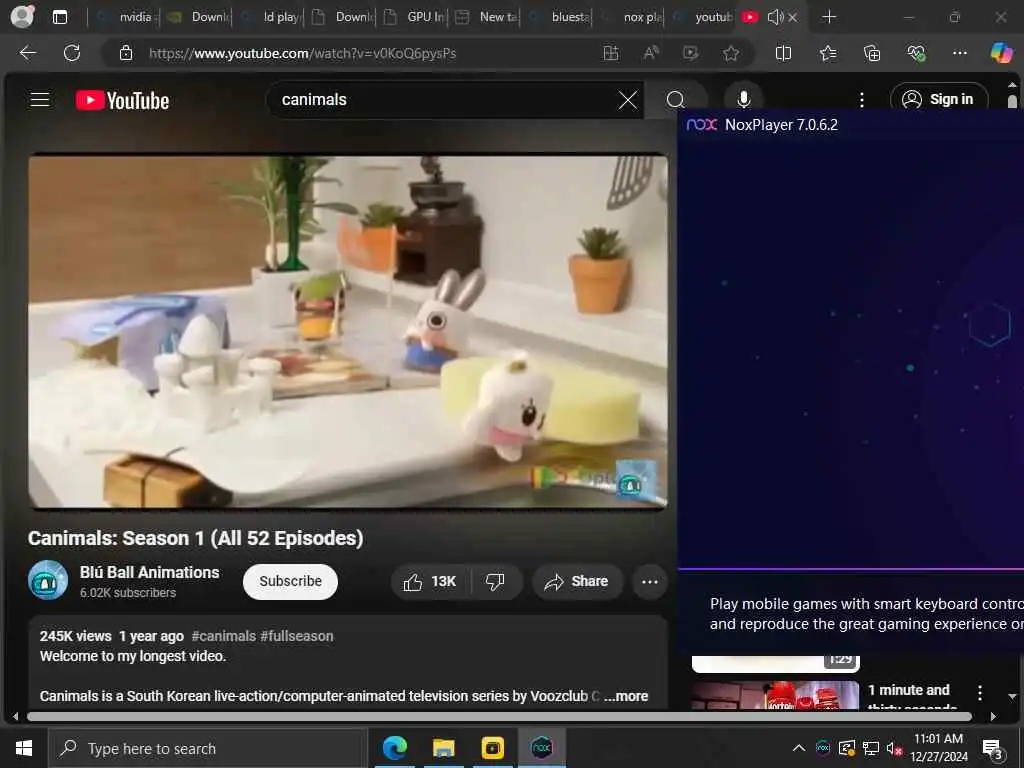View site information lock icon
The width and height of the screenshot is (1024, 768).
[126, 54]
